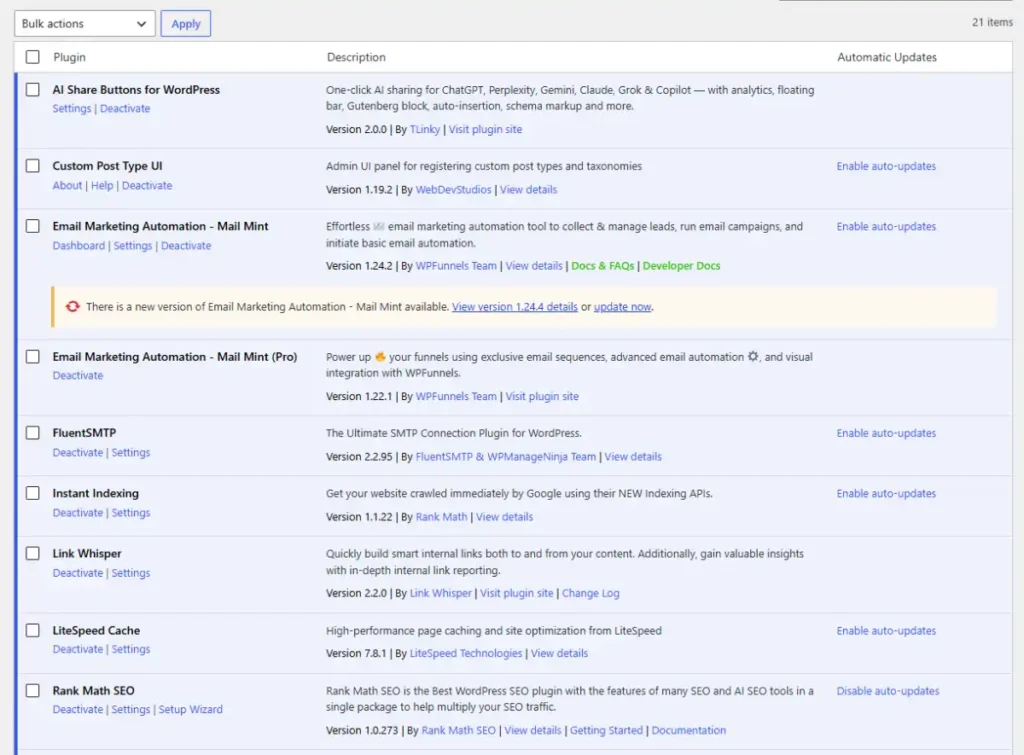The height and width of the screenshot is (755, 1024).
Task: Open Rank Math SEO Setup Wizard
Action: coord(191,709)
